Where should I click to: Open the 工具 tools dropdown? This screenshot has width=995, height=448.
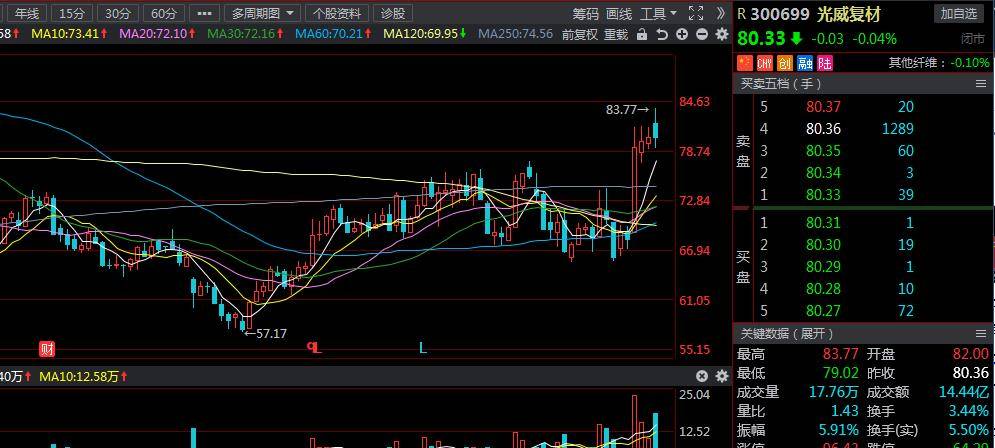658,13
